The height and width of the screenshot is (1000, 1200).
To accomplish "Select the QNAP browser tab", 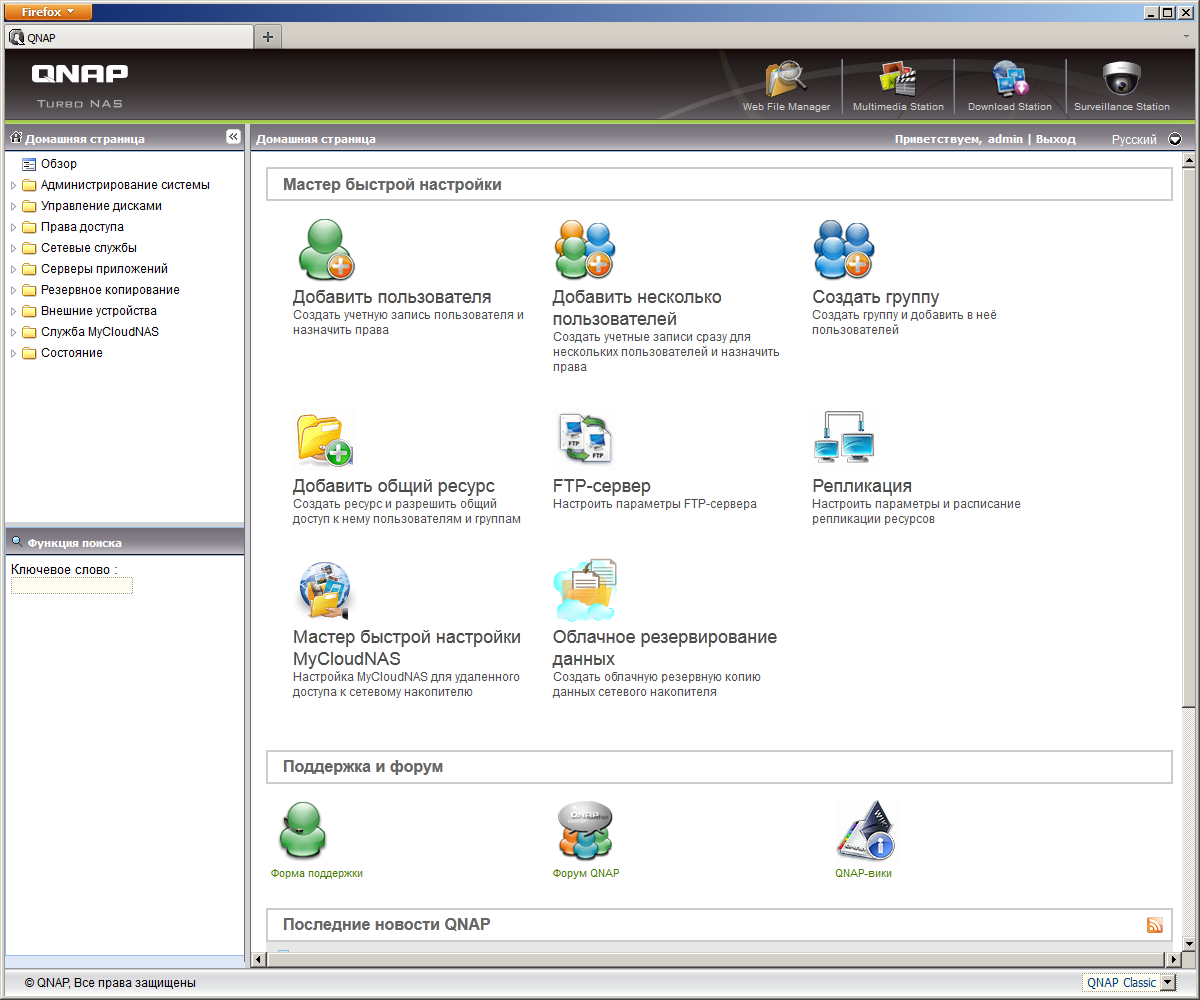I will (129, 37).
